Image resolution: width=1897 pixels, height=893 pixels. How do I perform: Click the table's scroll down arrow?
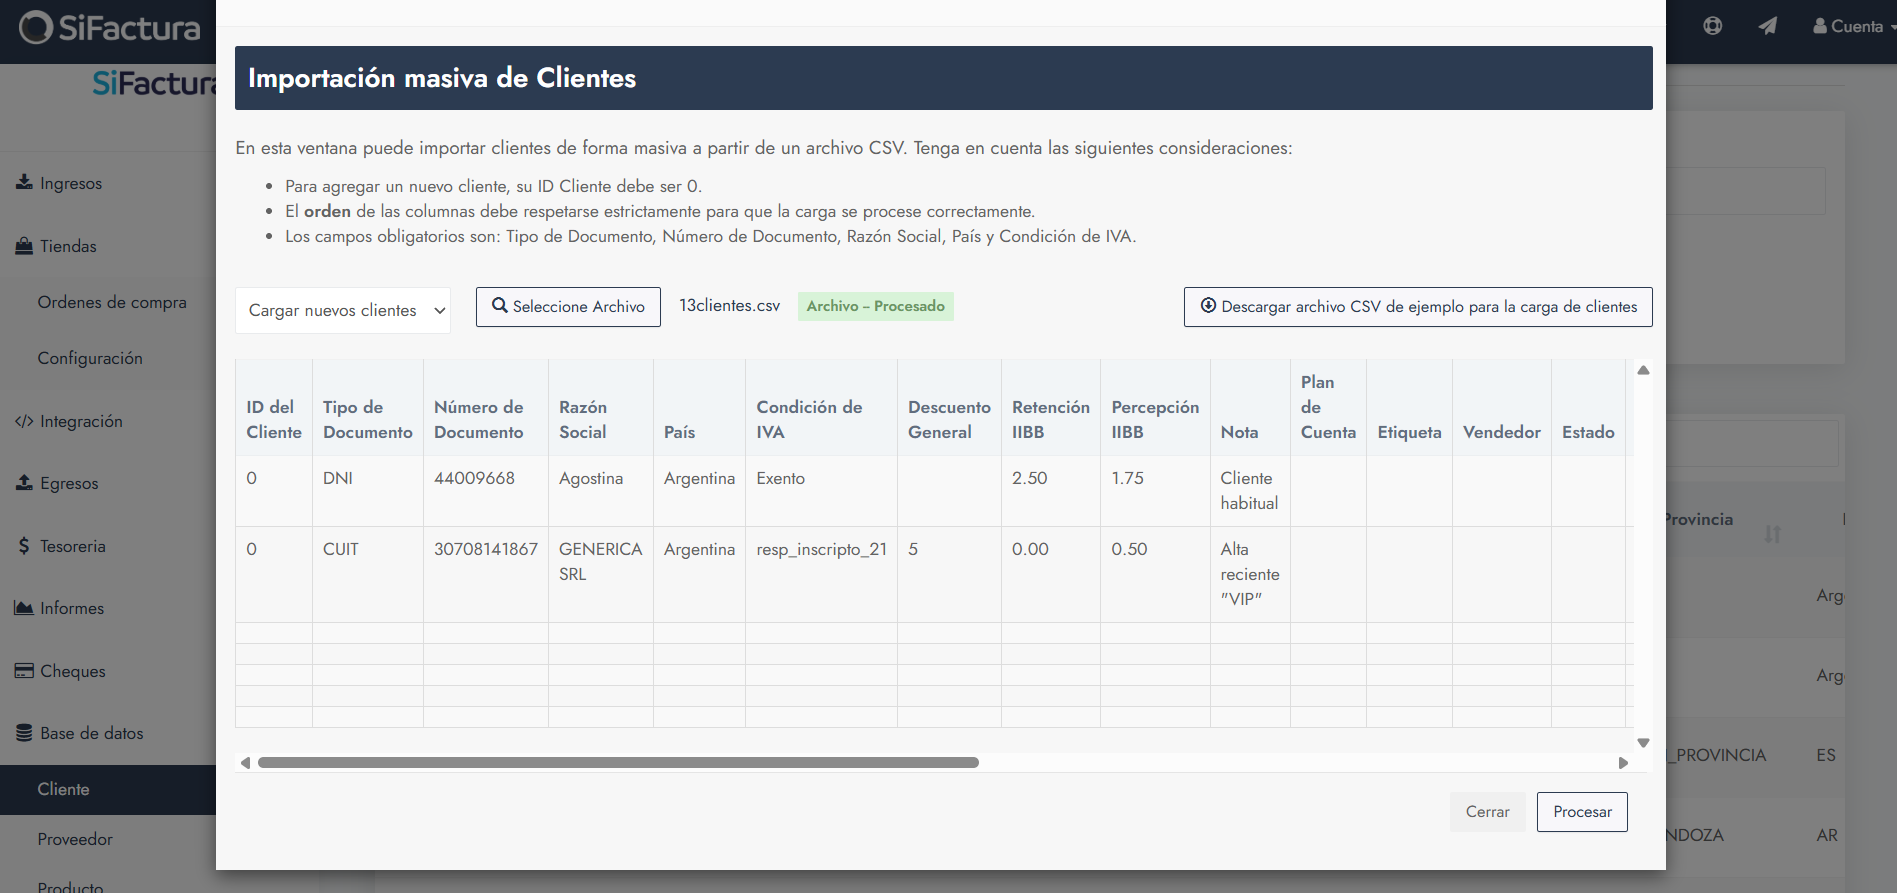pyautogui.click(x=1643, y=743)
